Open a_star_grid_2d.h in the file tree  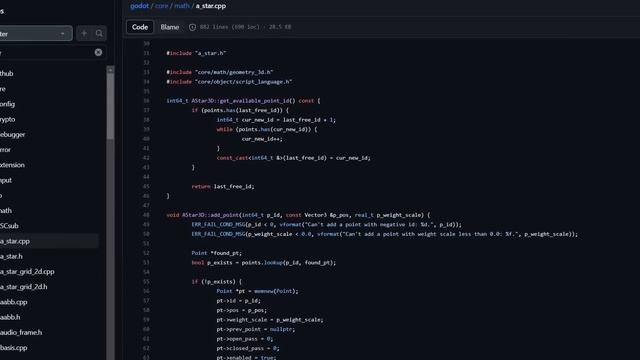24,287
